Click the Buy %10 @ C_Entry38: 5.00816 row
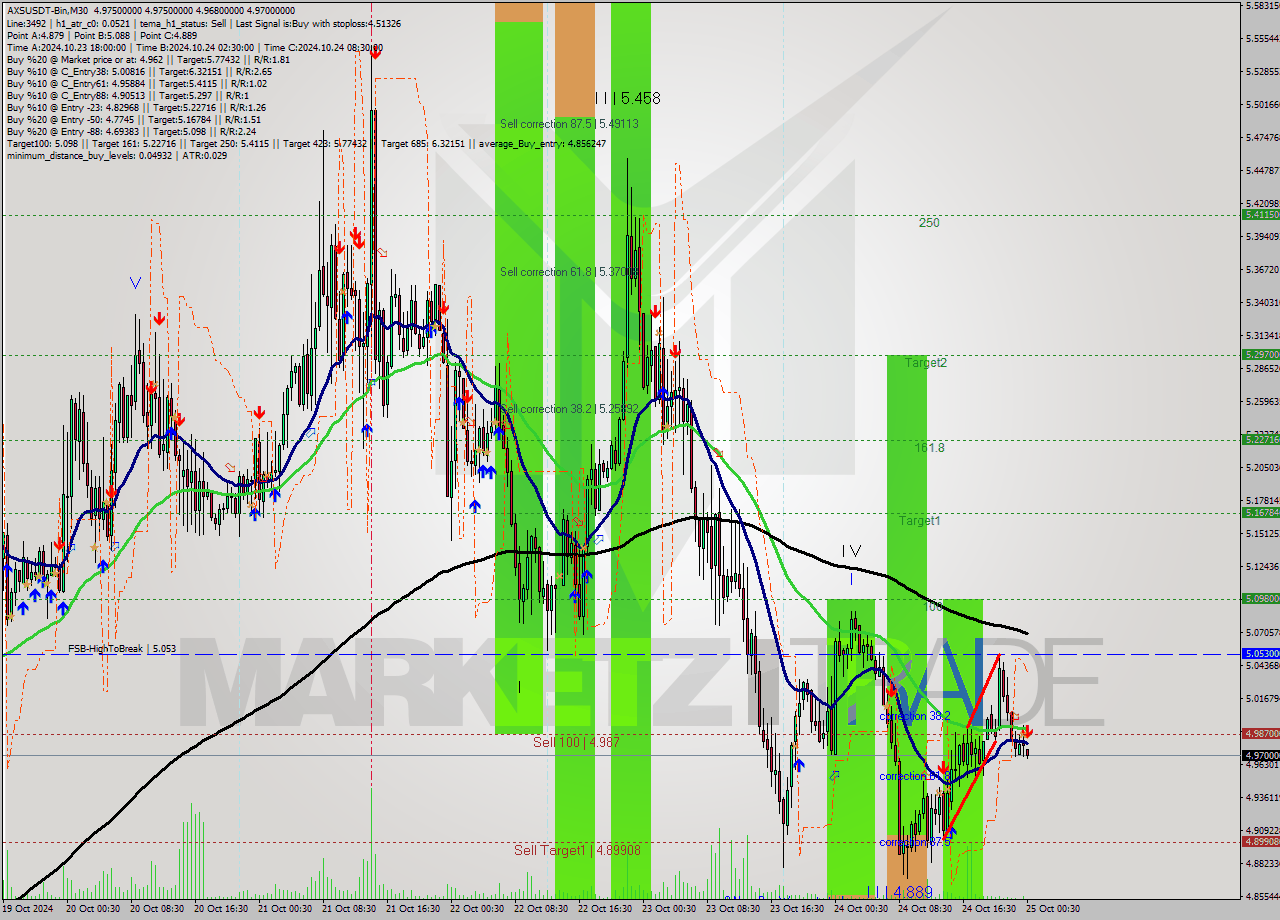Viewport: 1280px width, 920px height. 139,71
